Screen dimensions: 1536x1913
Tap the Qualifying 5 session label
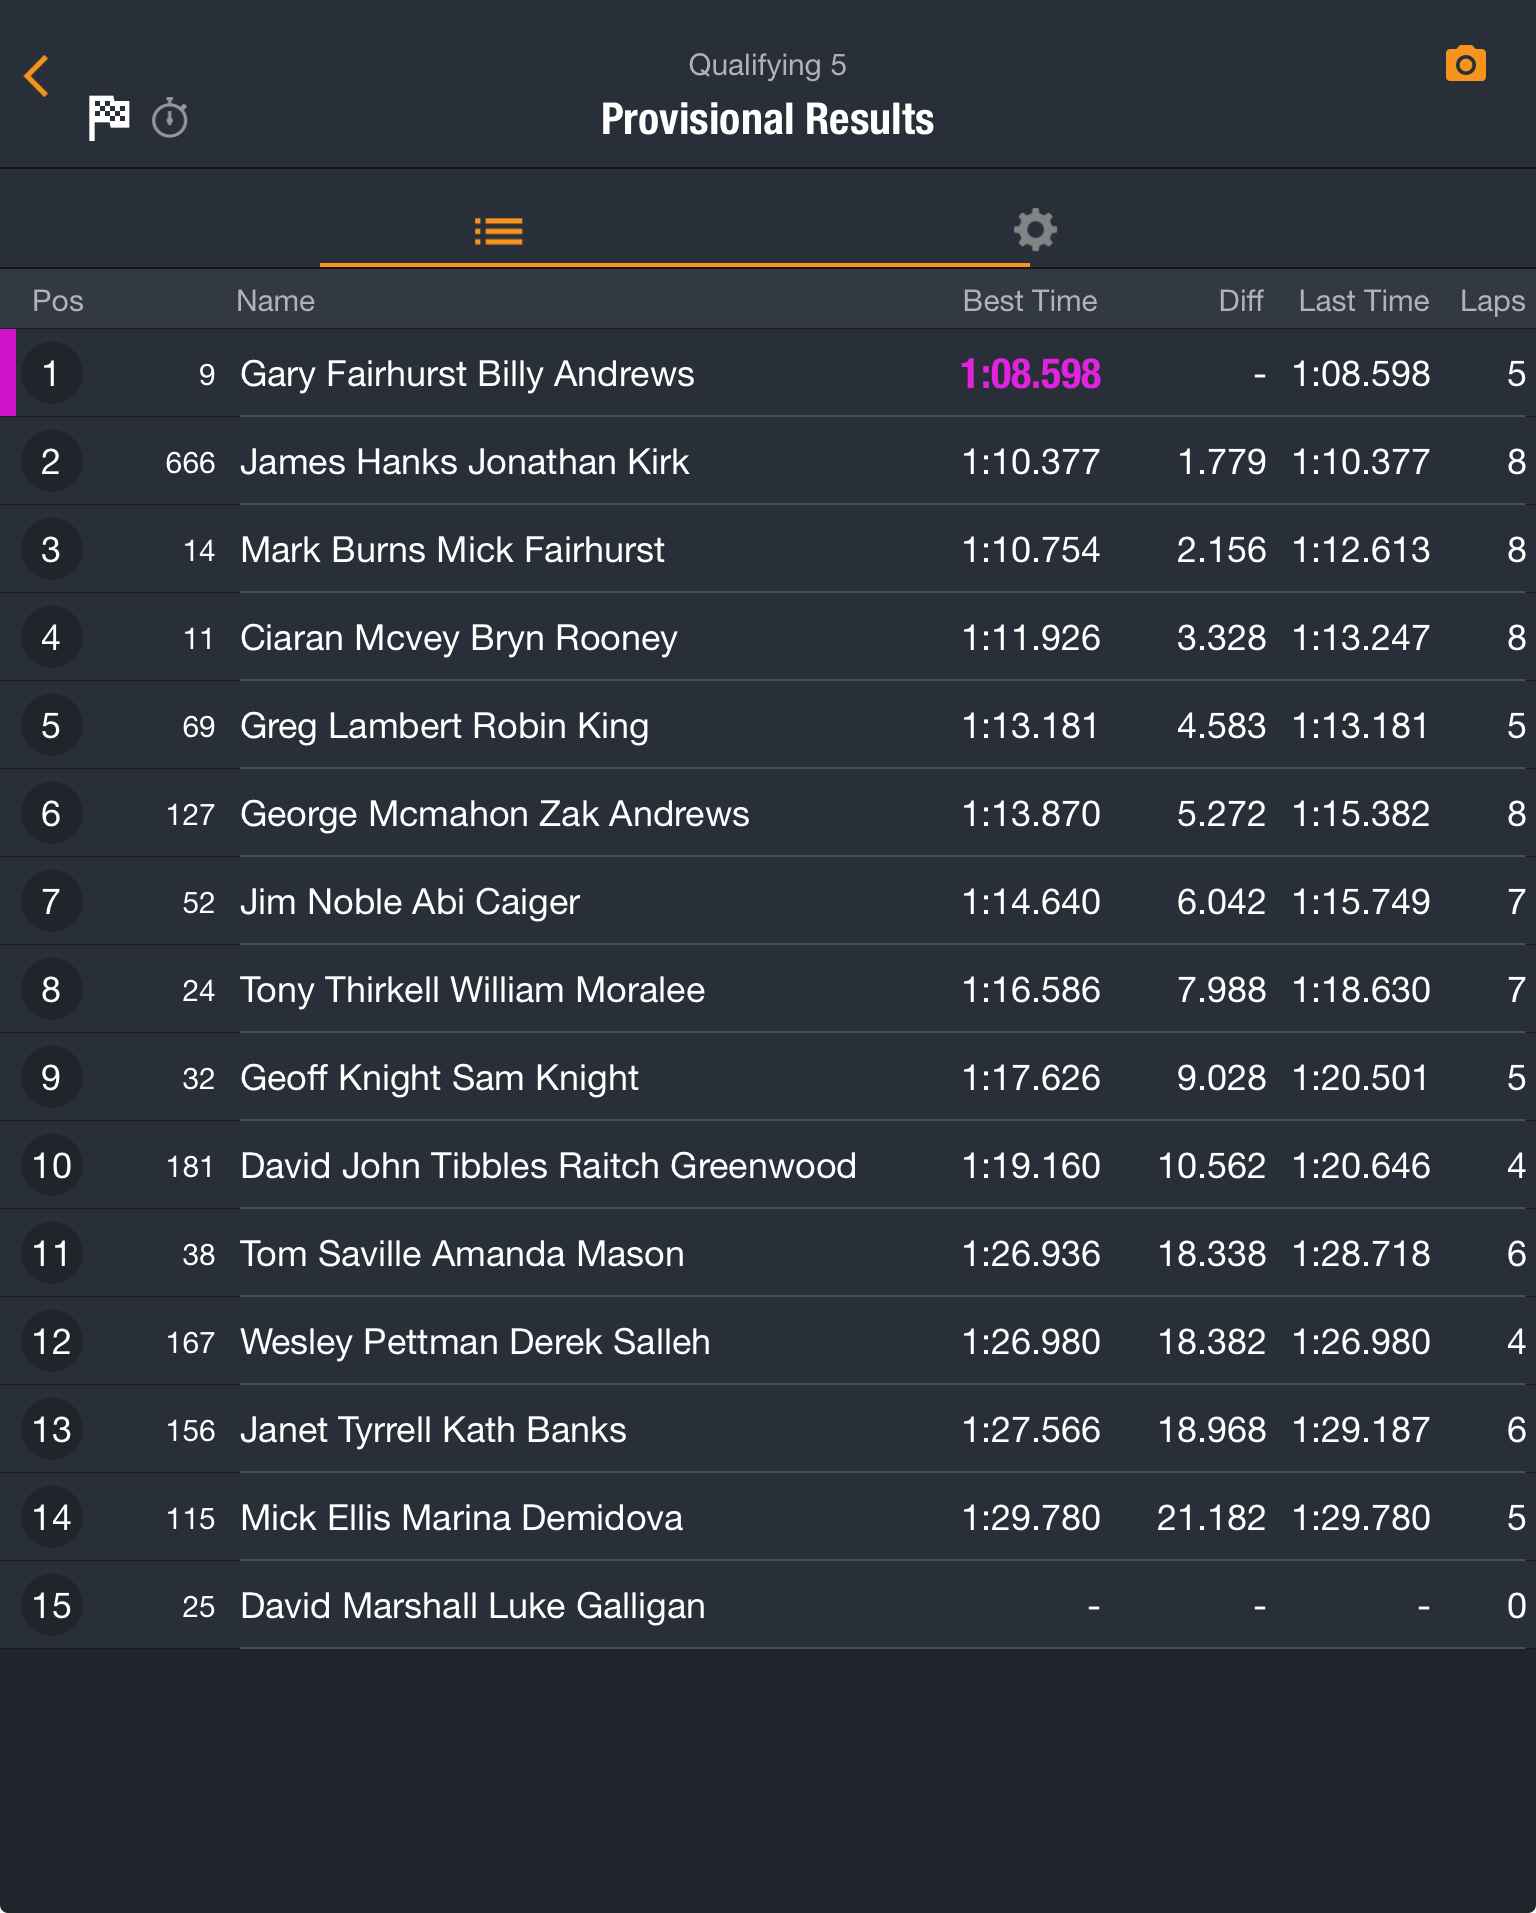(767, 65)
